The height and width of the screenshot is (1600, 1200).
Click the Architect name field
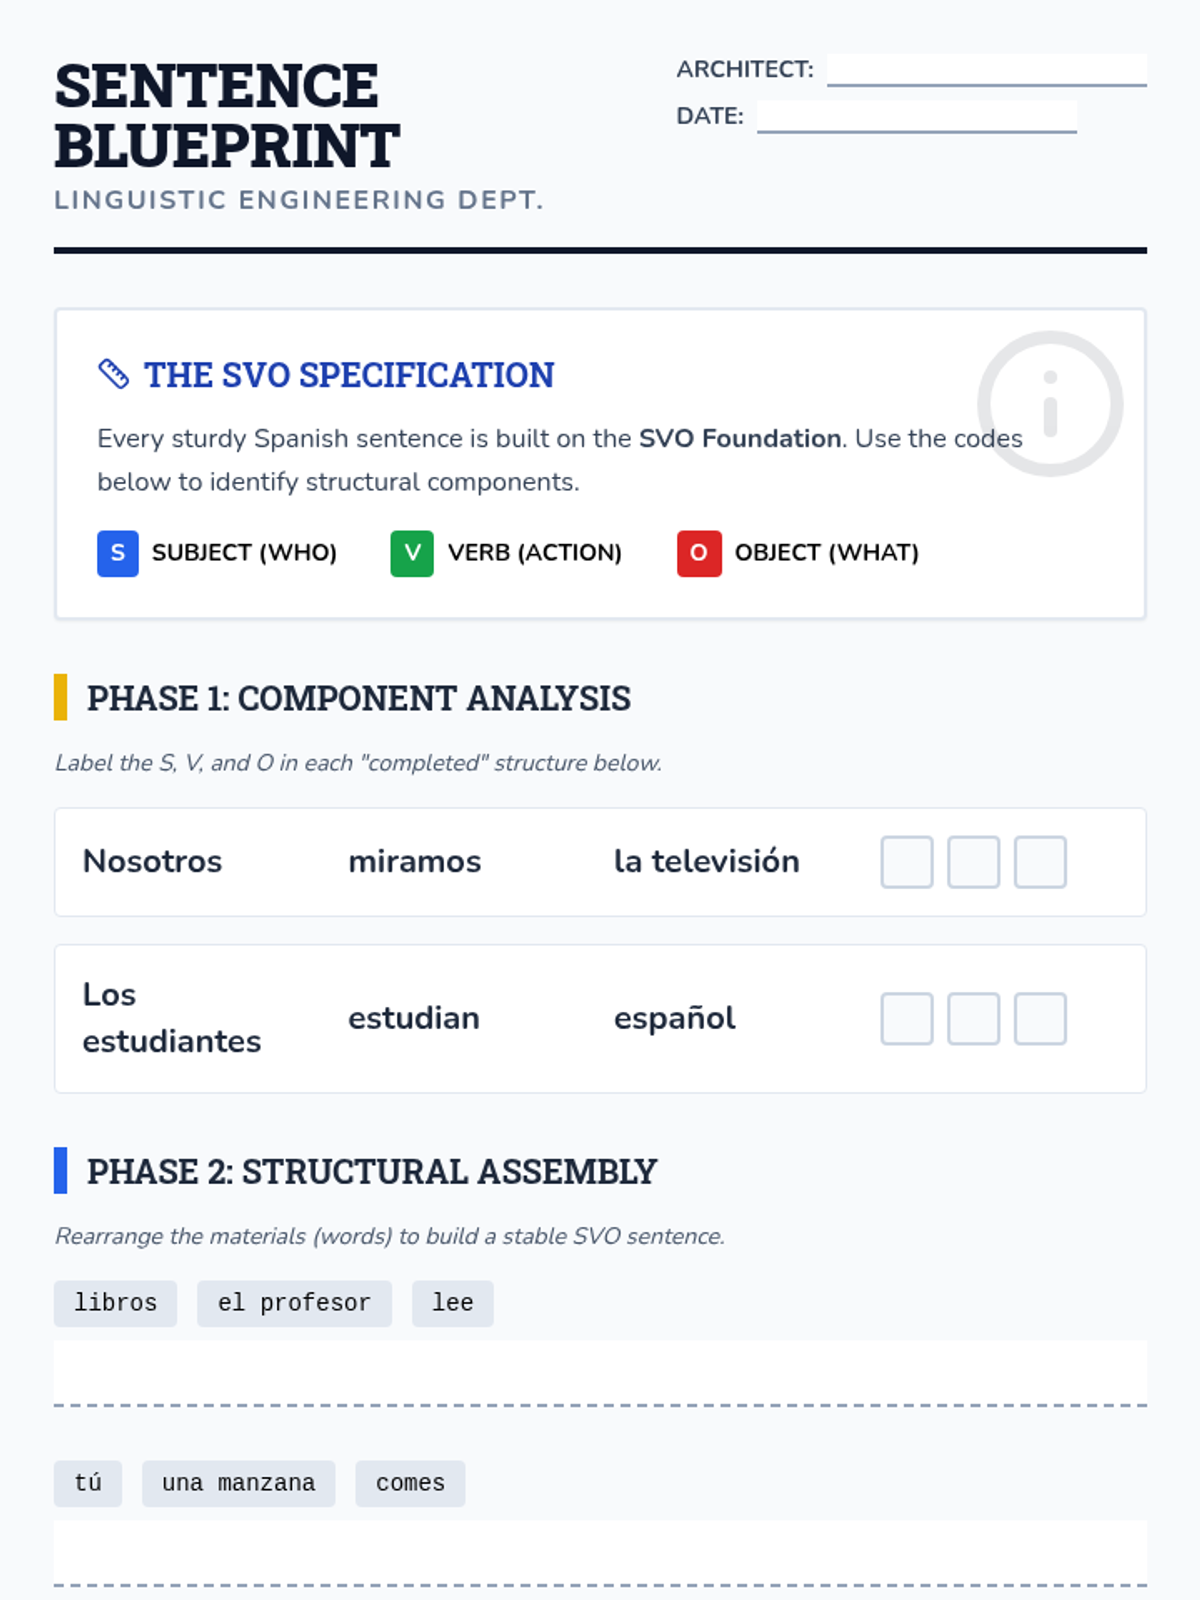pyautogui.click(x=986, y=69)
